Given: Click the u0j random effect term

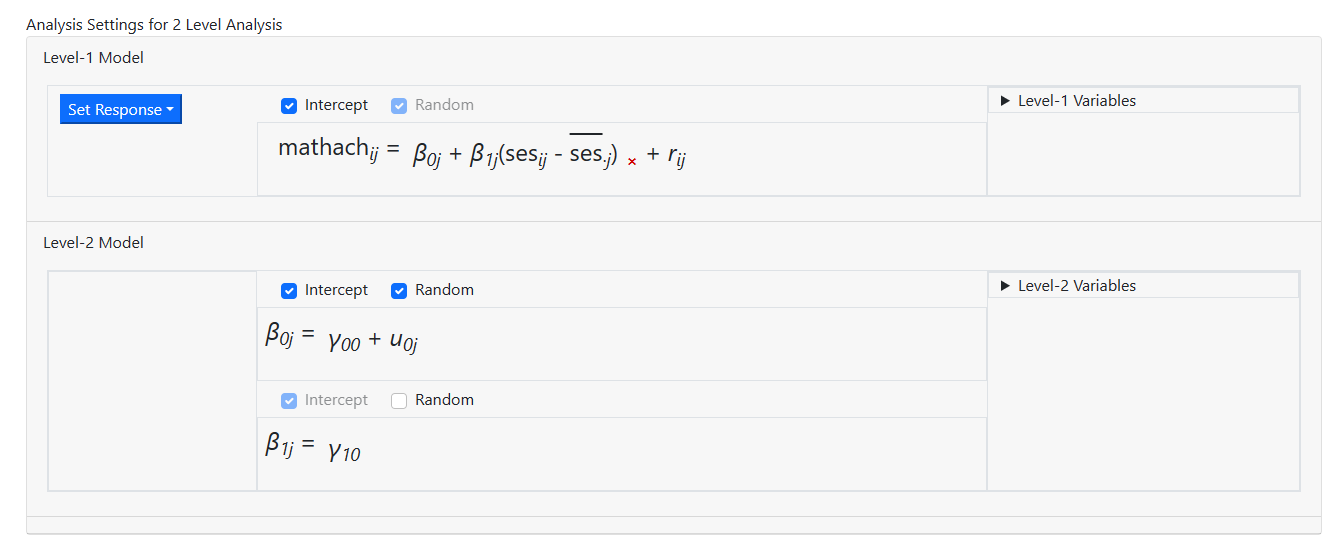Looking at the screenshot, I should pyautogui.click(x=403, y=341).
